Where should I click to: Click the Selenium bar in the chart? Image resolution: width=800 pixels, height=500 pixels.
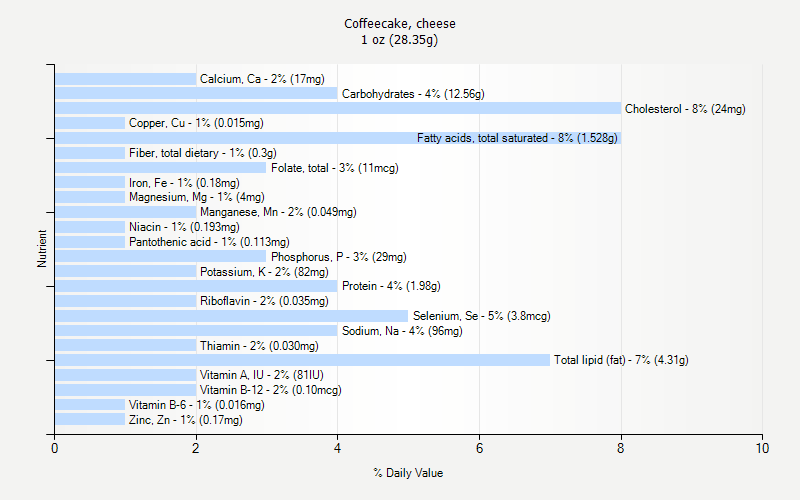click(231, 316)
